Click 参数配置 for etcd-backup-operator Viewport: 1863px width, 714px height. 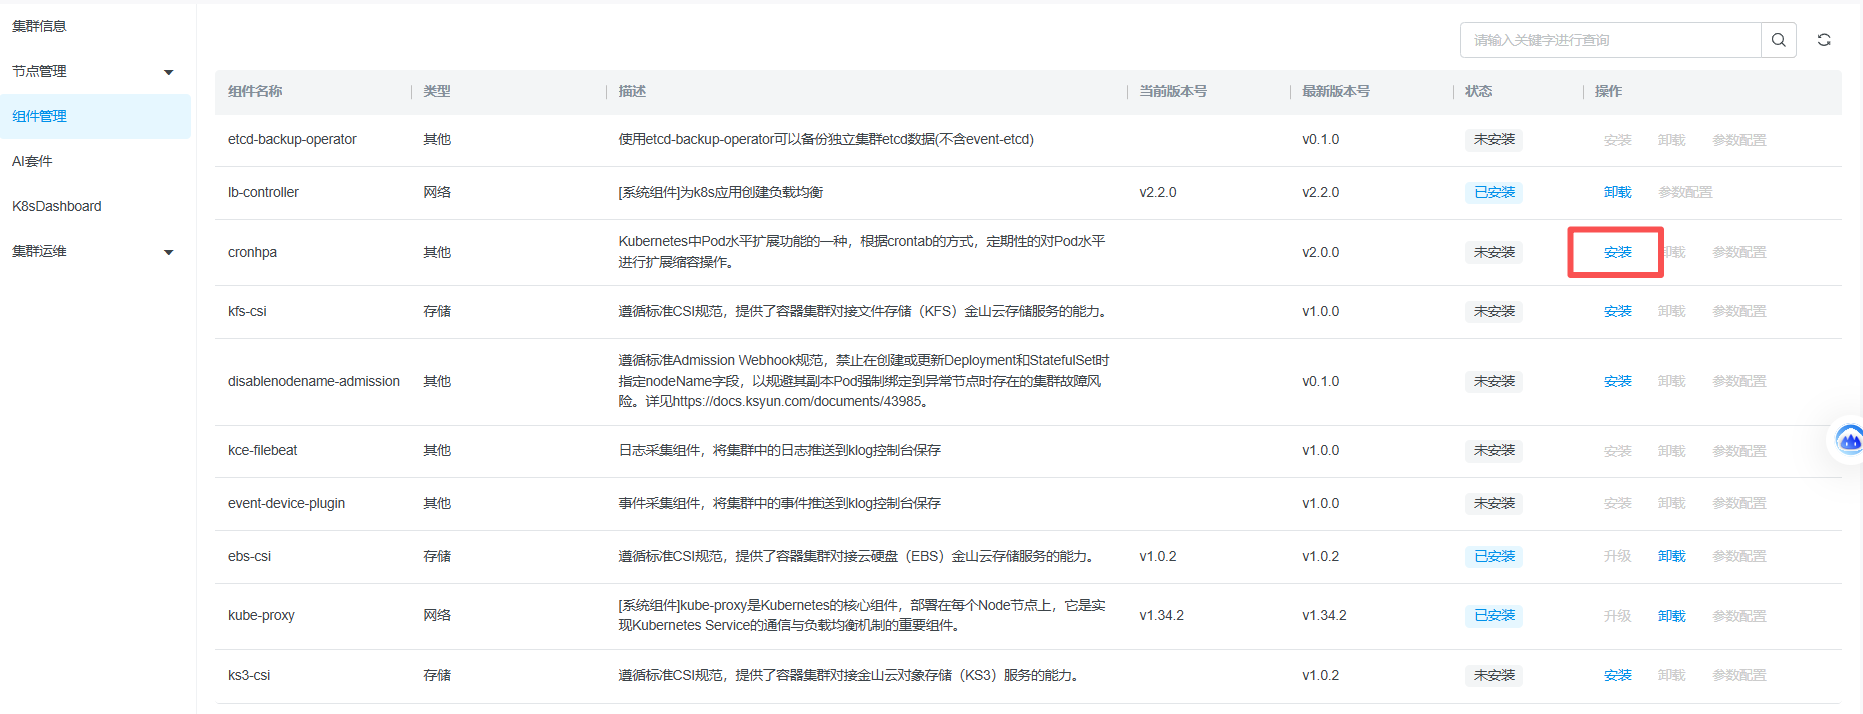pos(1739,140)
